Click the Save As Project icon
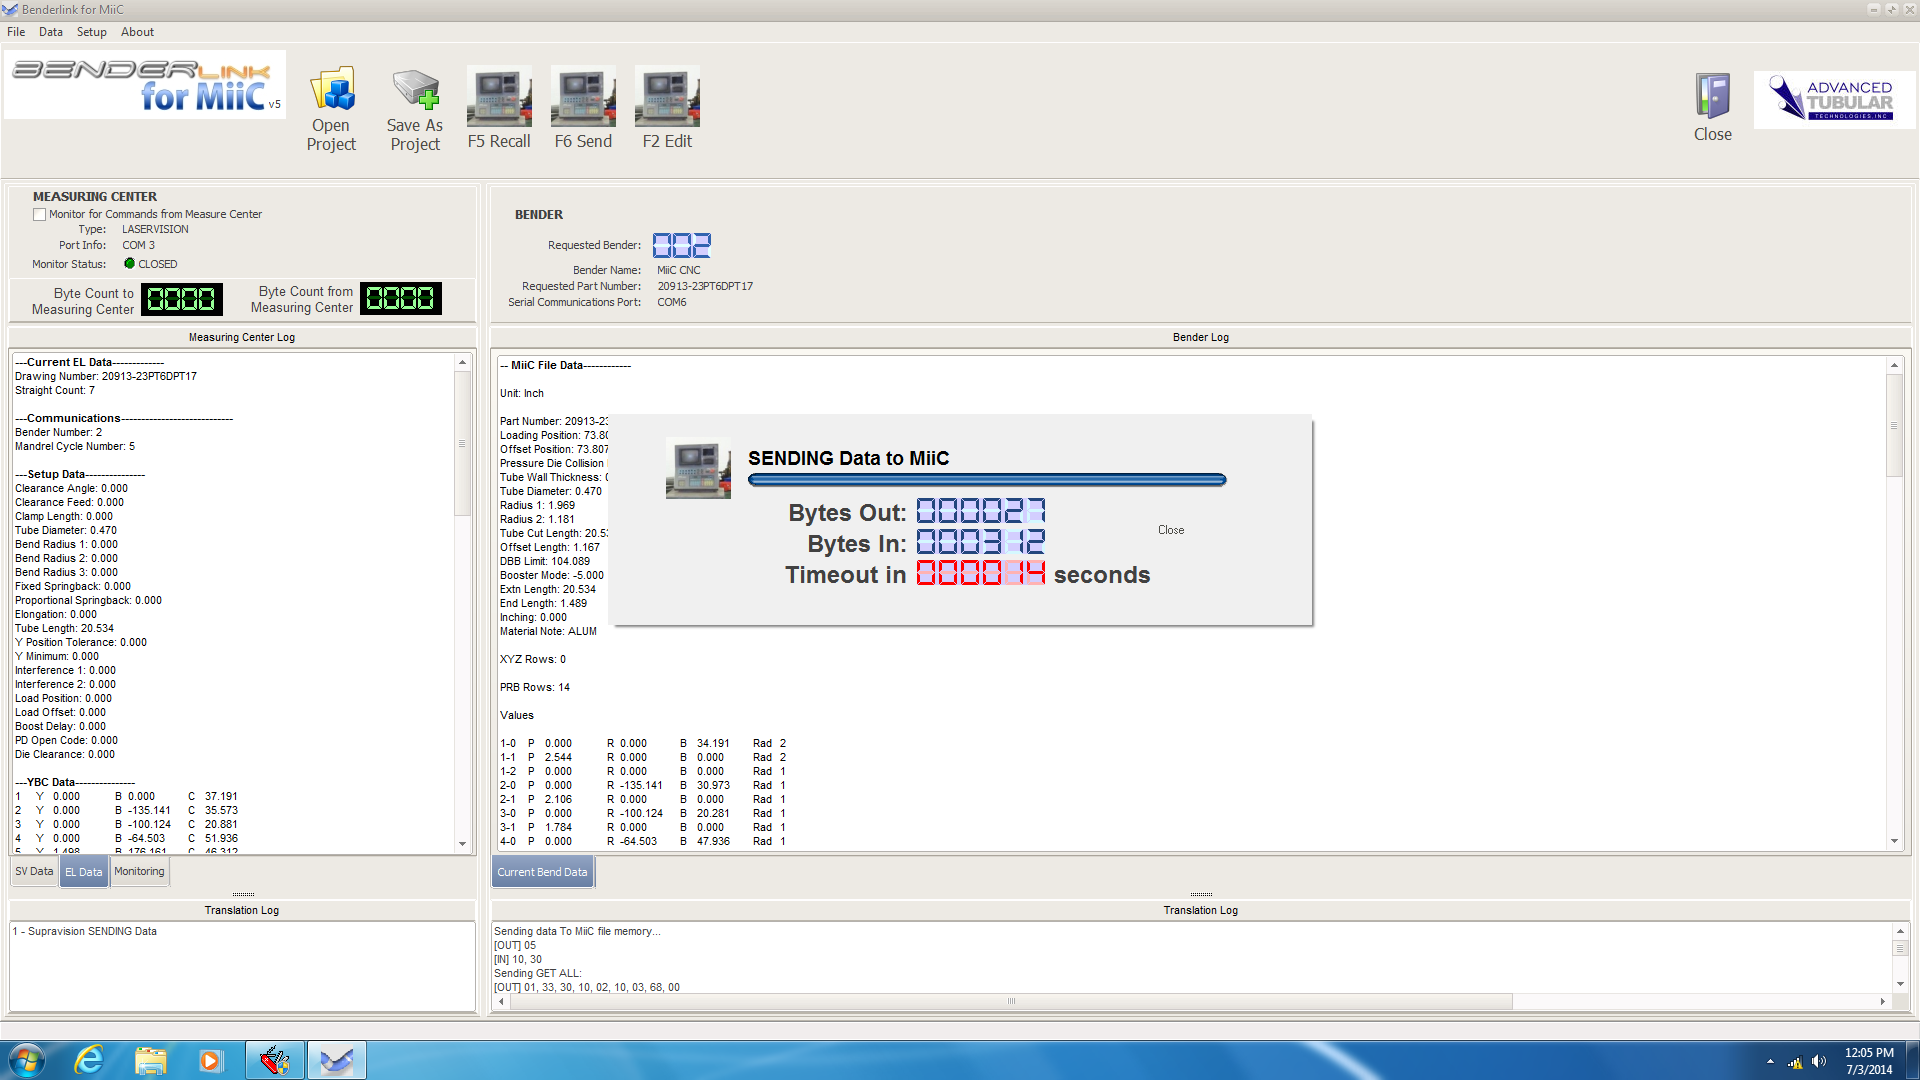Viewport: 1920px width, 1080px height. click(415, 109)
